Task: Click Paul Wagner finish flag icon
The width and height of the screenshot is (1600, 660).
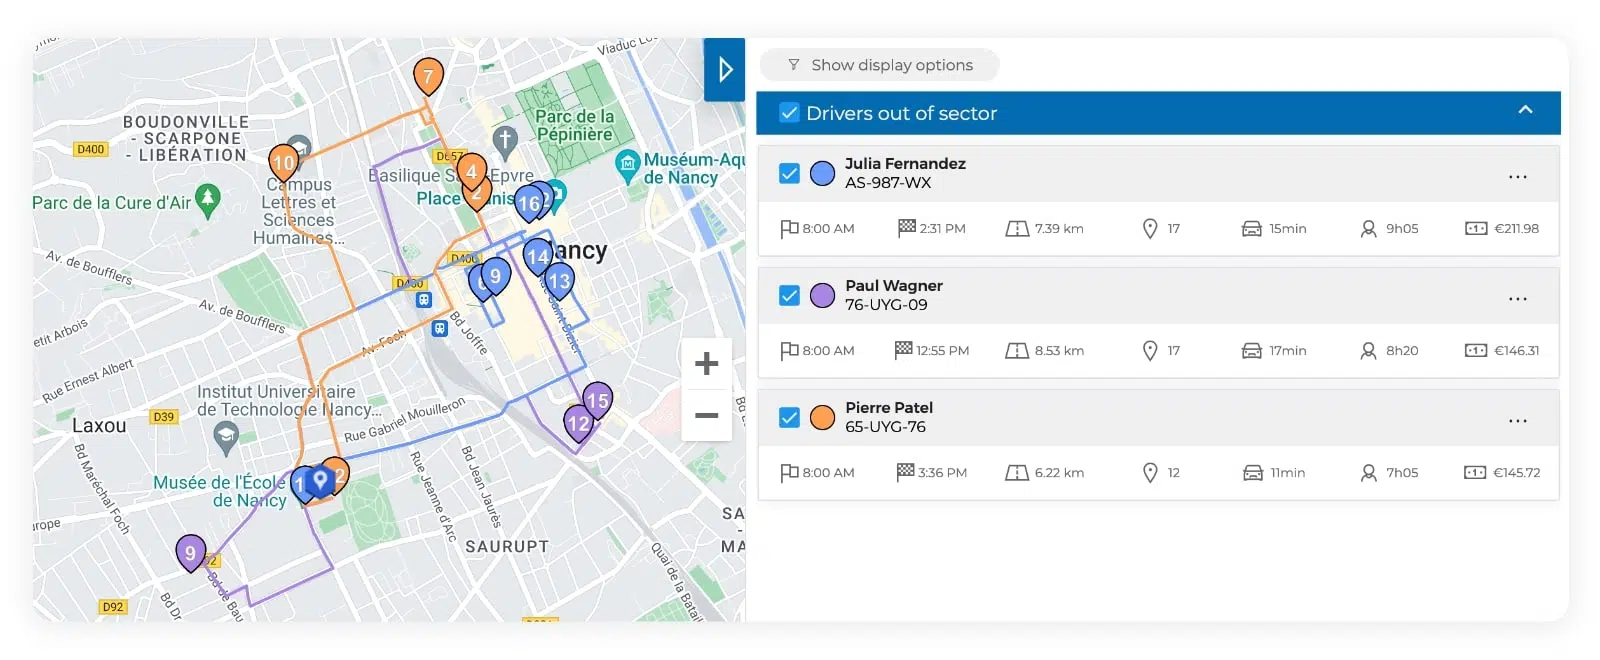Action: pyautogui.click(x=903, y=350)
